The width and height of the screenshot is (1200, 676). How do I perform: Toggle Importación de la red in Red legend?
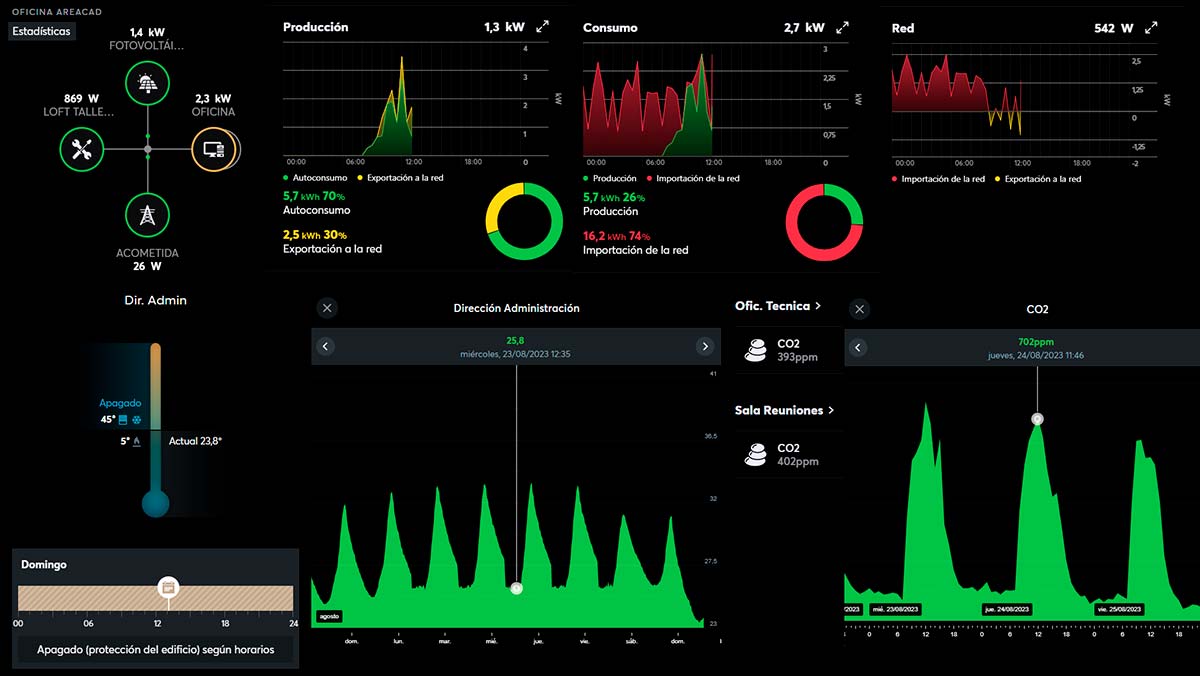tap(938, 179)
